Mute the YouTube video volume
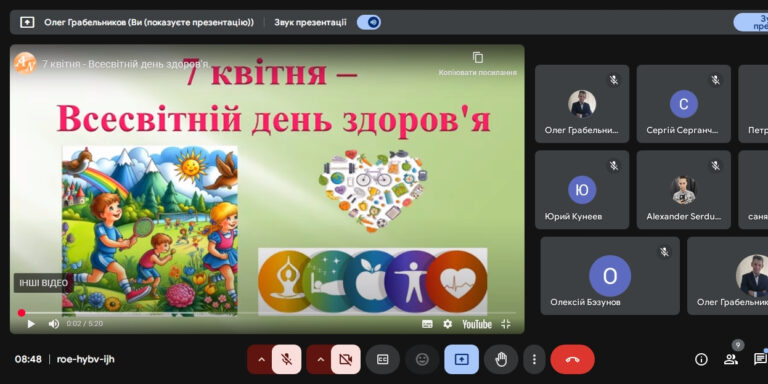The height and width of the screenshot is (384, 768). 53,324
